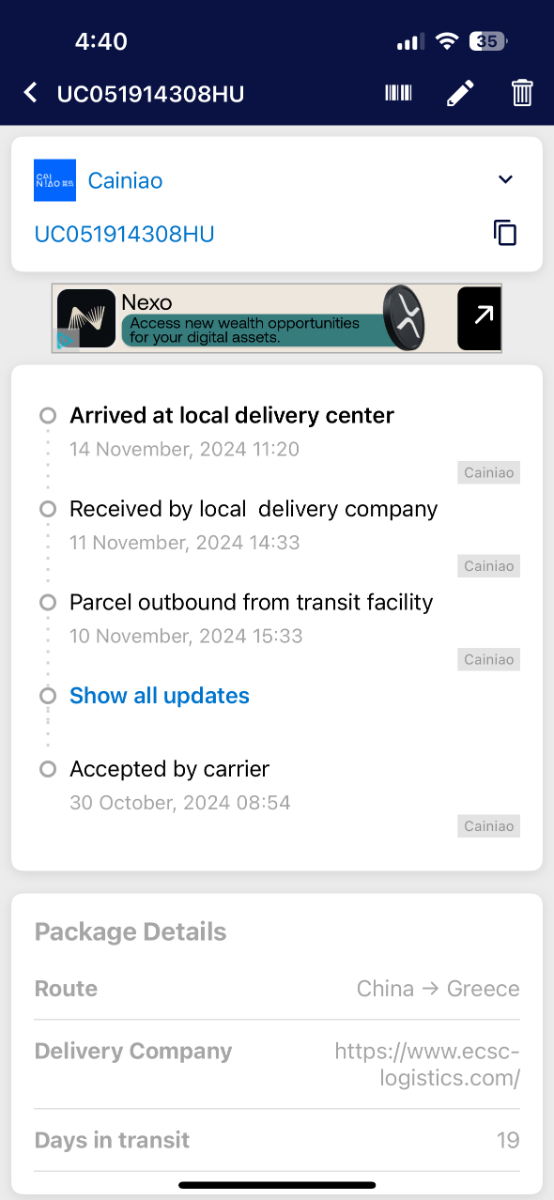This screenshot has height=1200, width=554.
Task: Tap the Route China to Greece row
Action: 277,989
